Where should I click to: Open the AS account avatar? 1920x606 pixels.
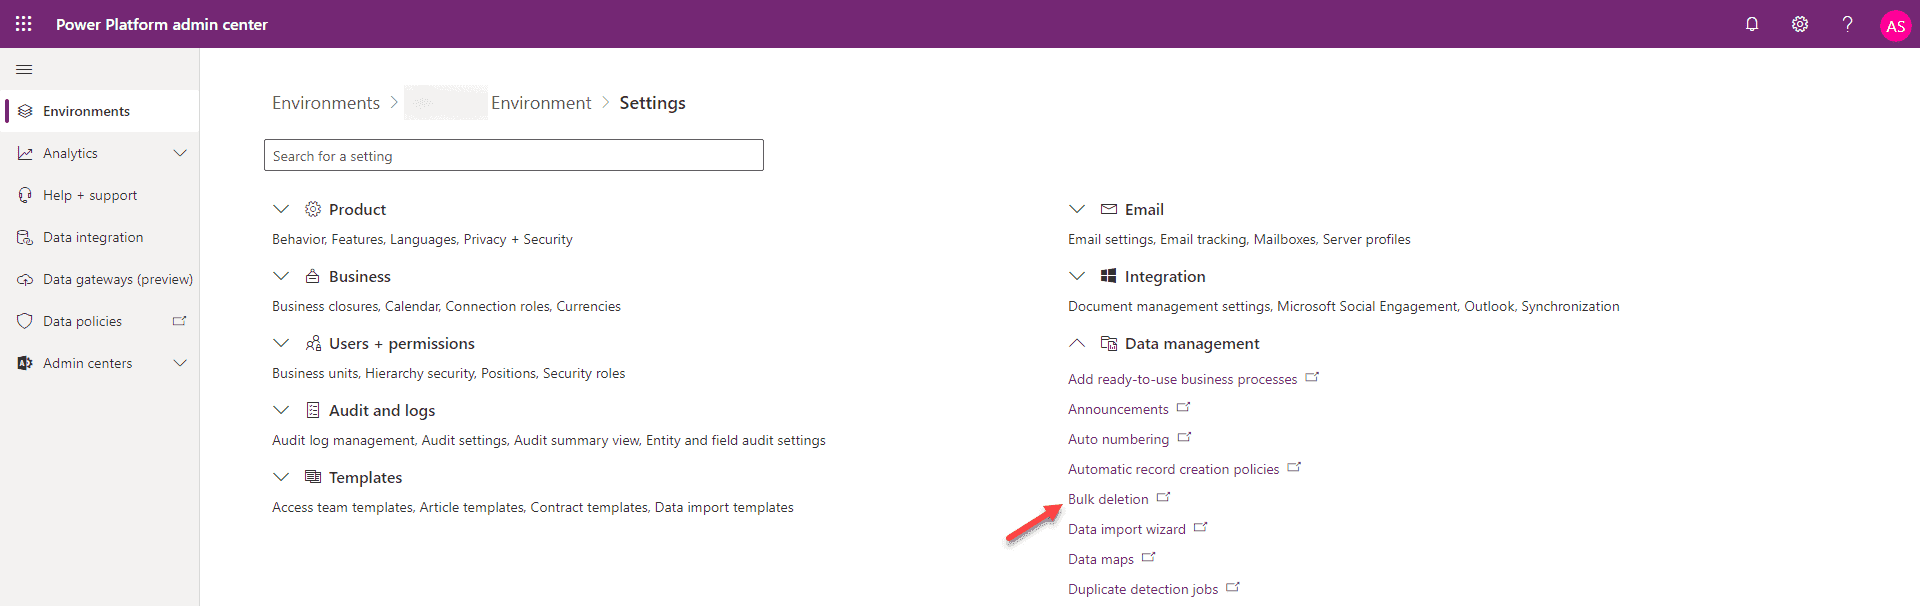tap(1895, 26)
